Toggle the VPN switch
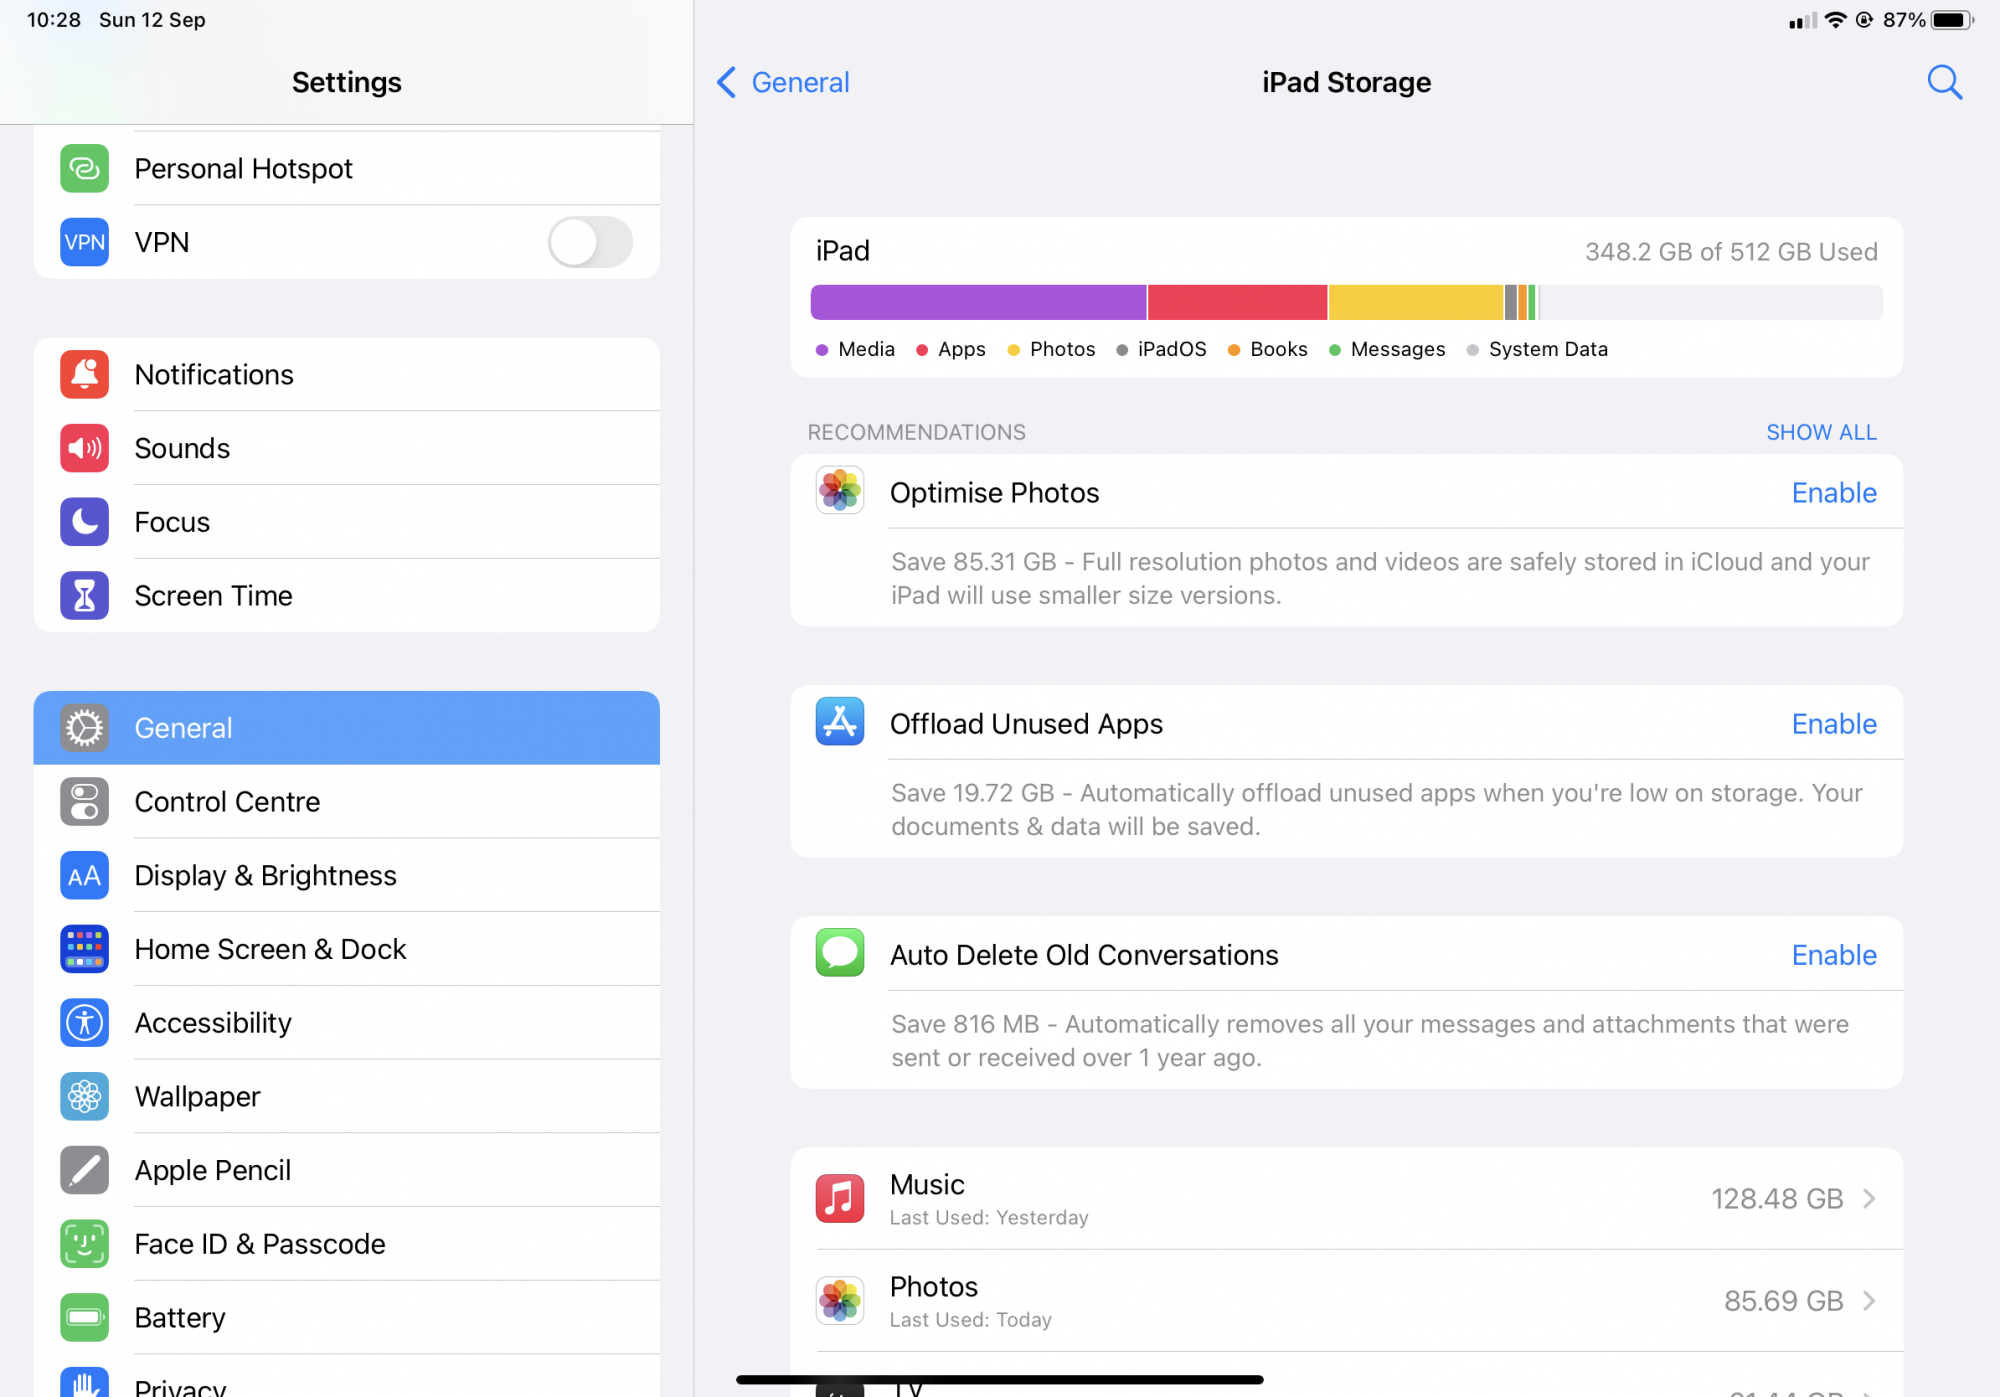The width and height of the screenshot is (2000, 1397). (x=590, y=242)
